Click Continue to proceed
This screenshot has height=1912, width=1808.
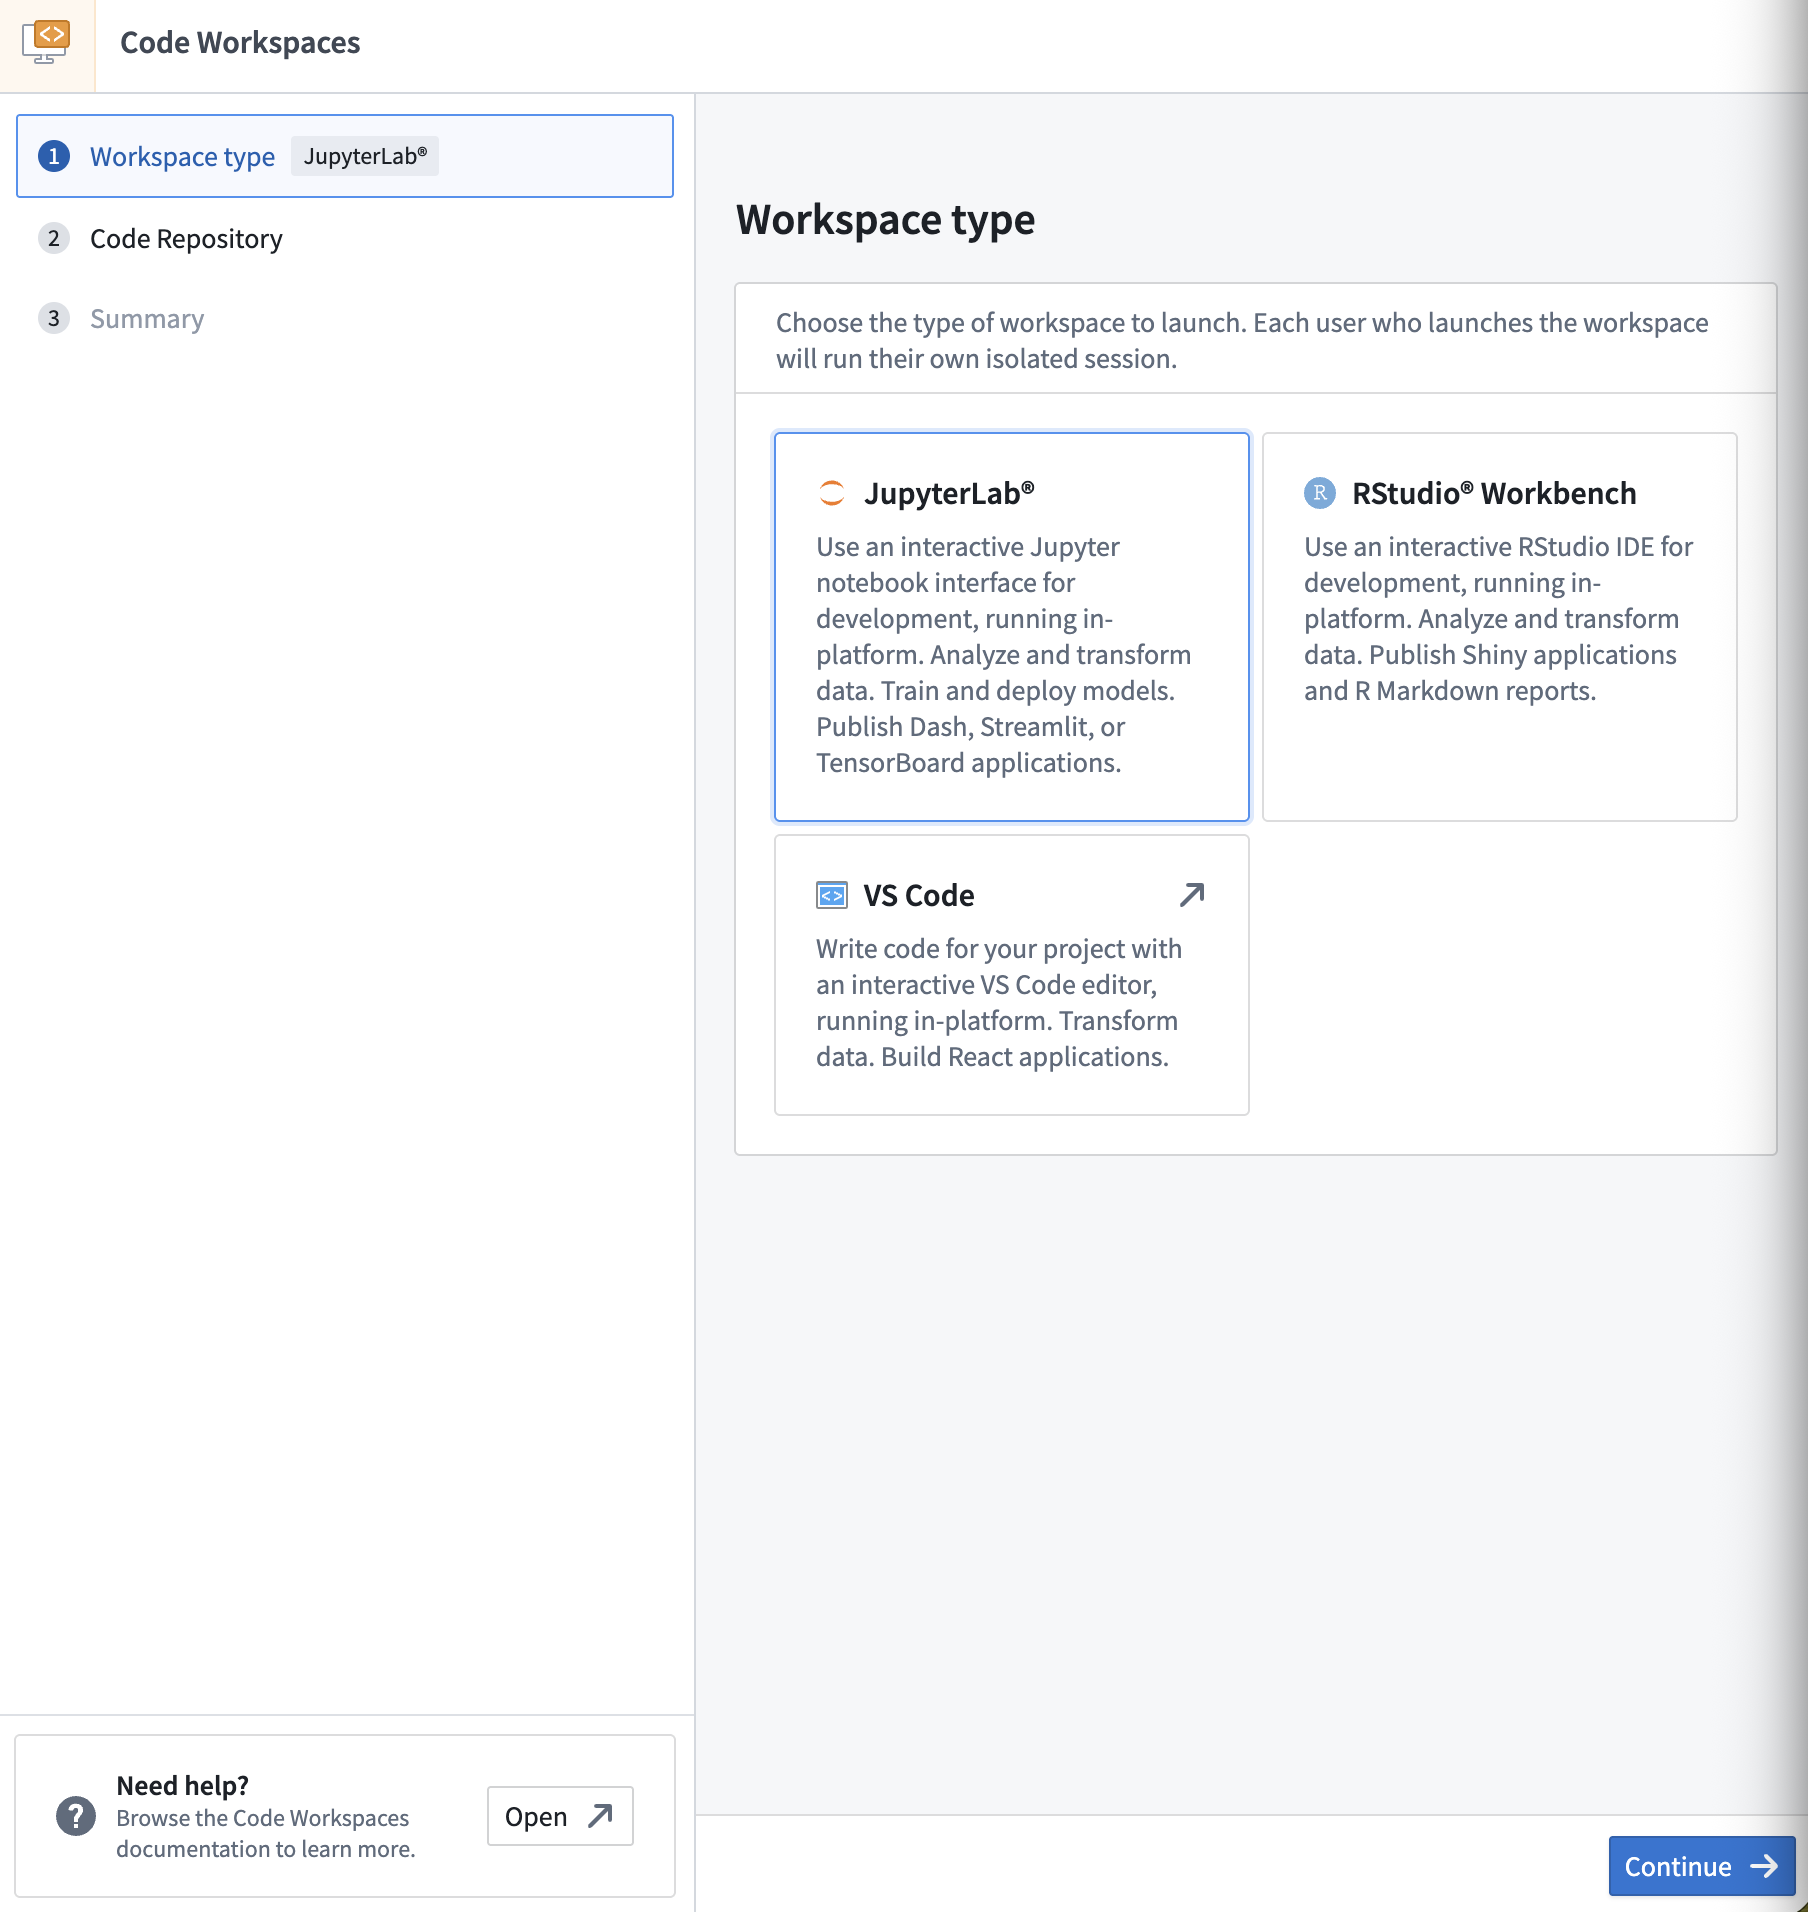(x=1702, y=1866)
